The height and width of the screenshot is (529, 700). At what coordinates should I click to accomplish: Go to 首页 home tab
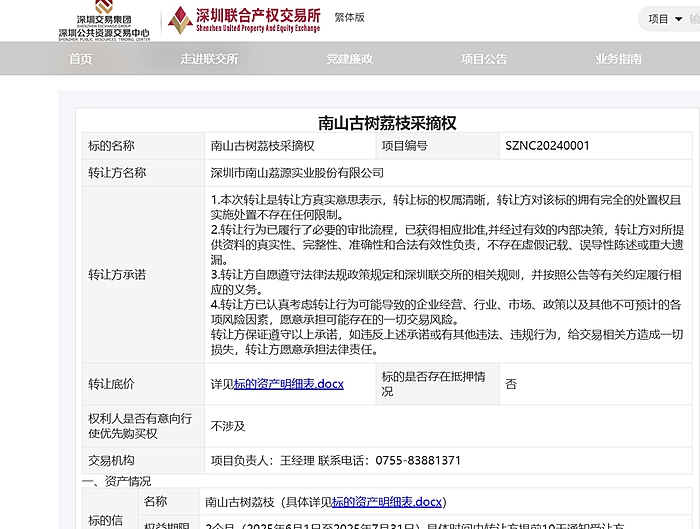click(80, 59)
